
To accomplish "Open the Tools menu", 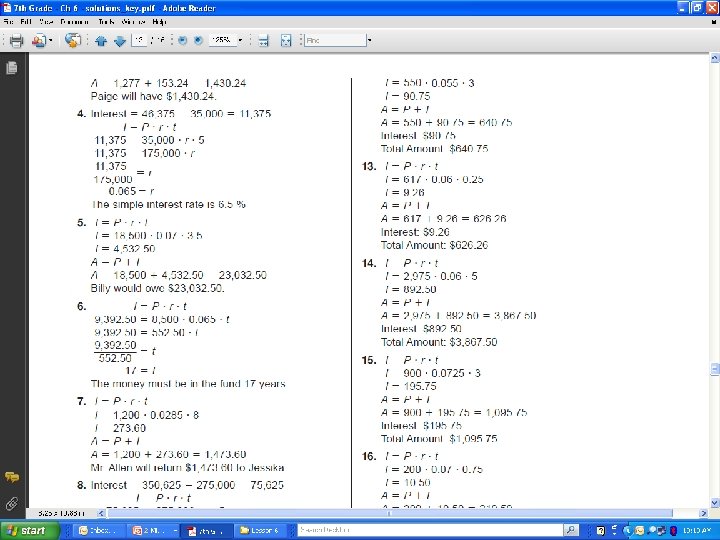I will click(x=106, y=22).
